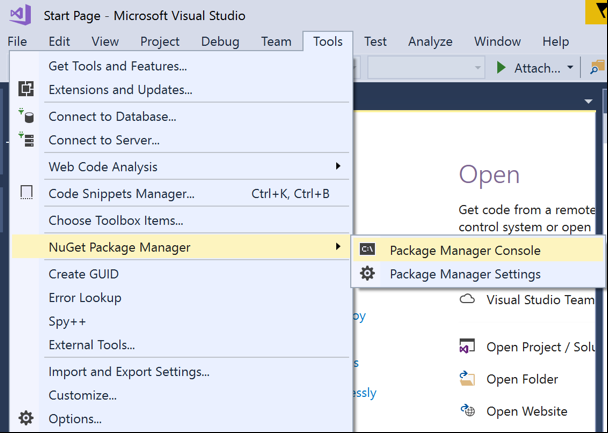
Task: Select Extensions and Updates
Action: click(x=181, y=90)
